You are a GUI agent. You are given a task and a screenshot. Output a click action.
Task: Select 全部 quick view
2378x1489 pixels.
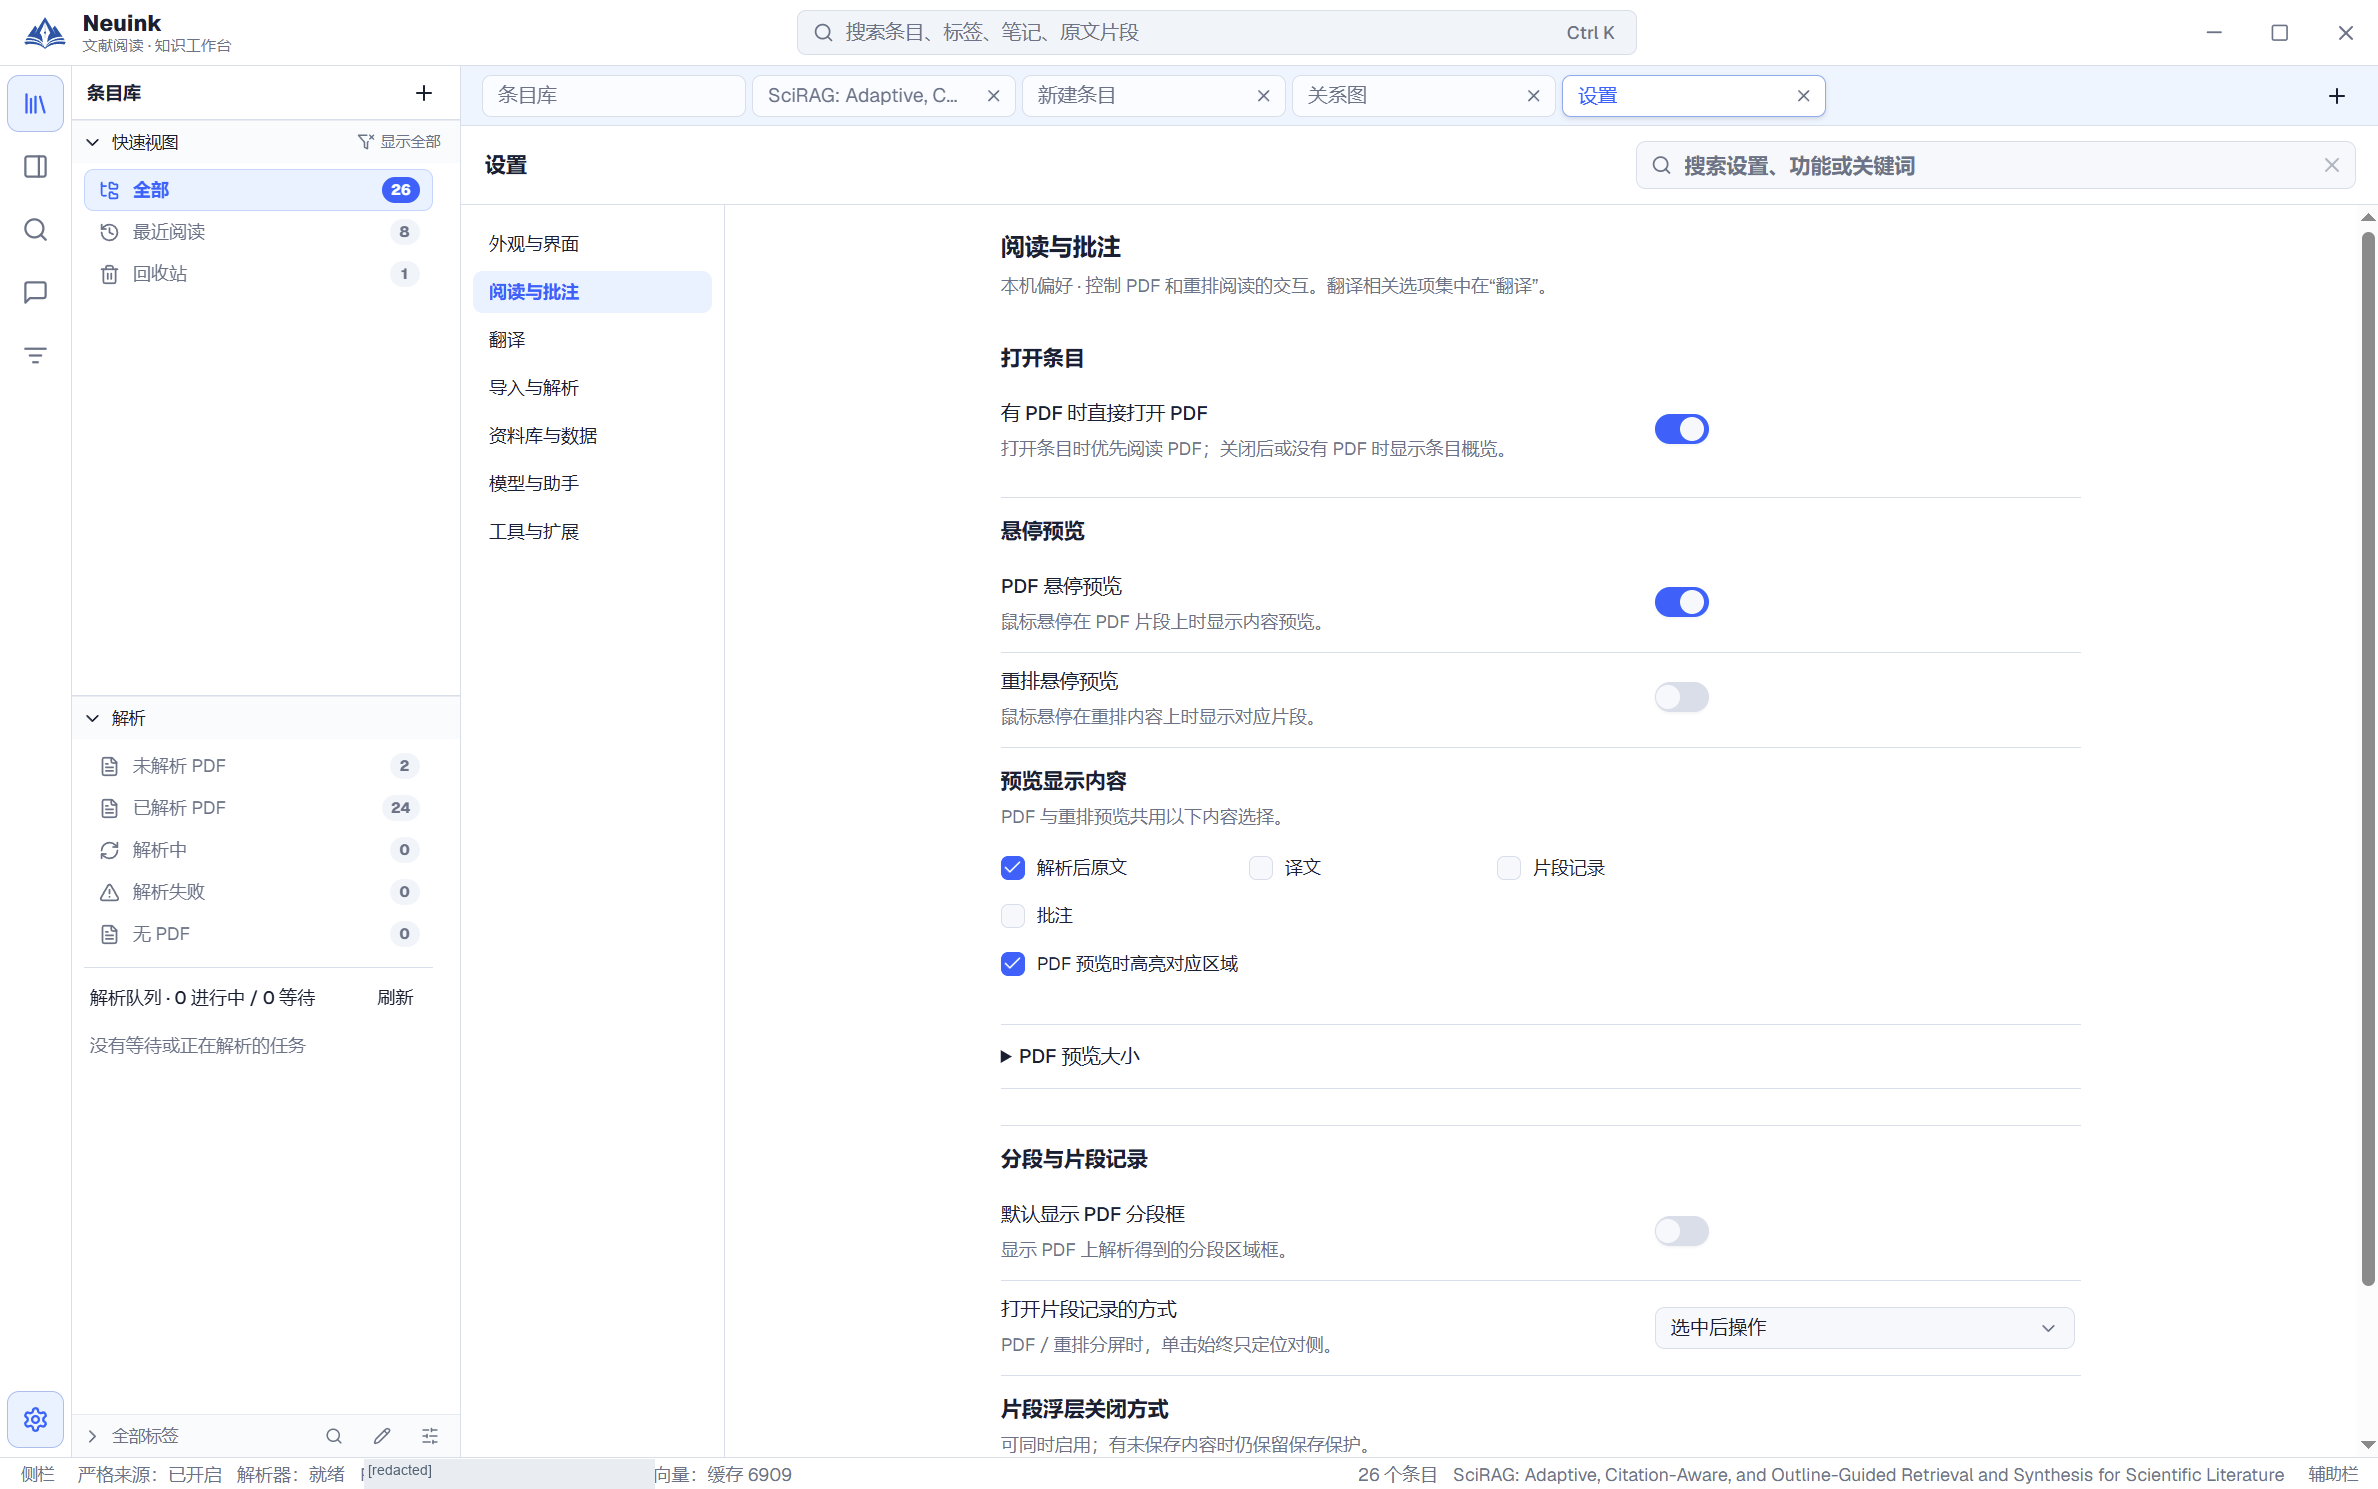click(x=258, y=190)
